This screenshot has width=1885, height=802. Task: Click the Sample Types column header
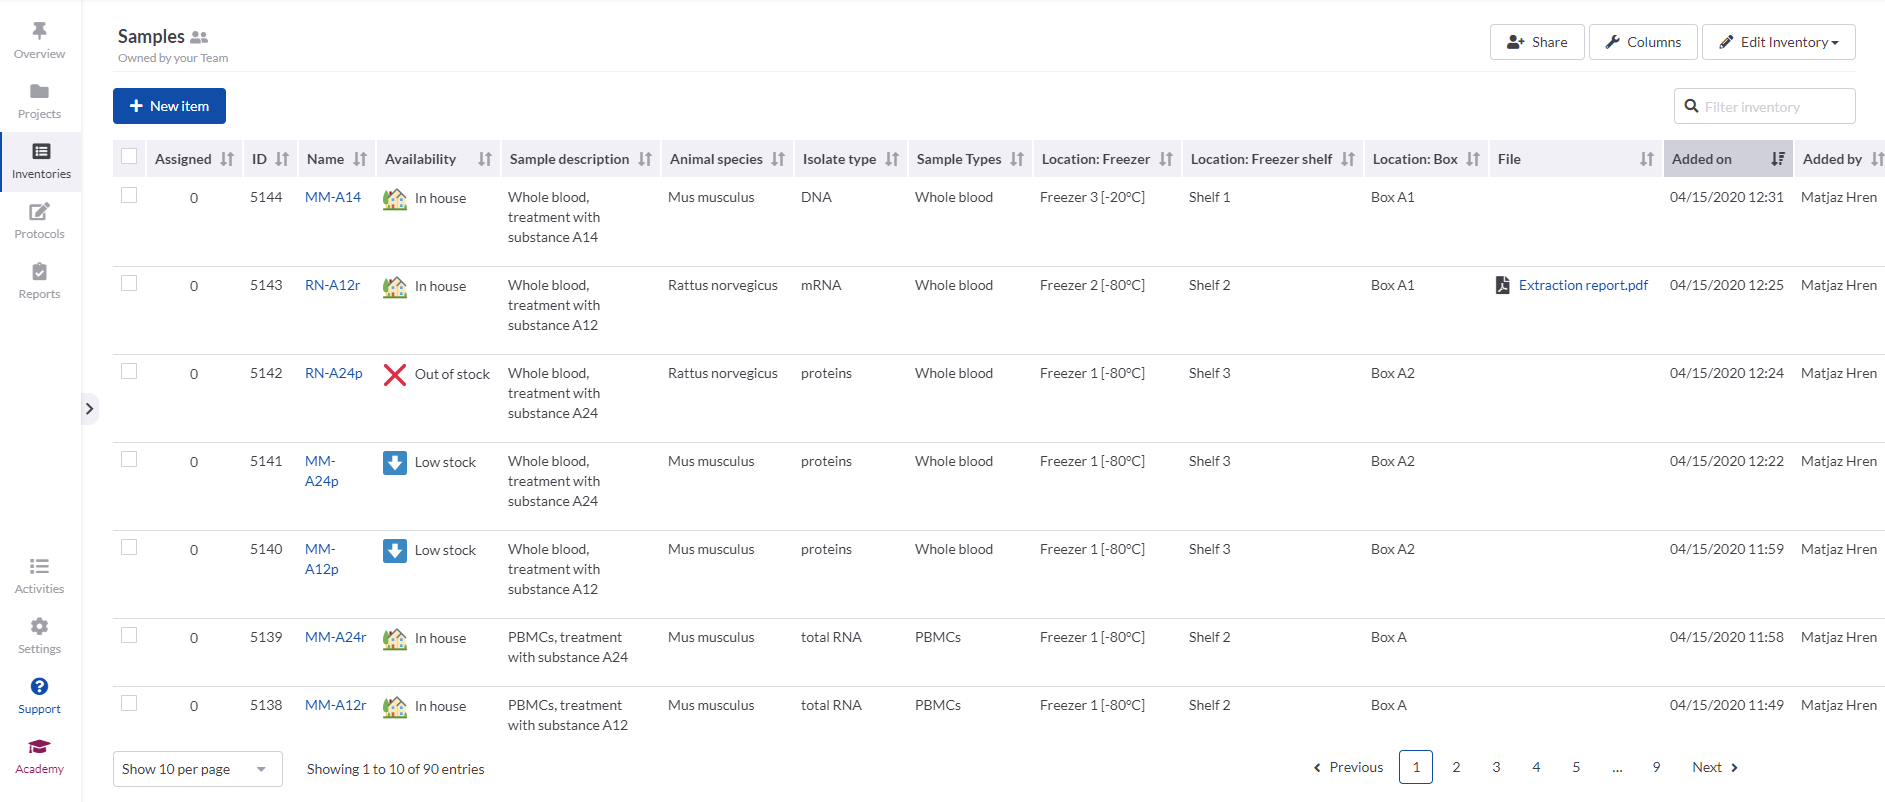tap(970, 159)
